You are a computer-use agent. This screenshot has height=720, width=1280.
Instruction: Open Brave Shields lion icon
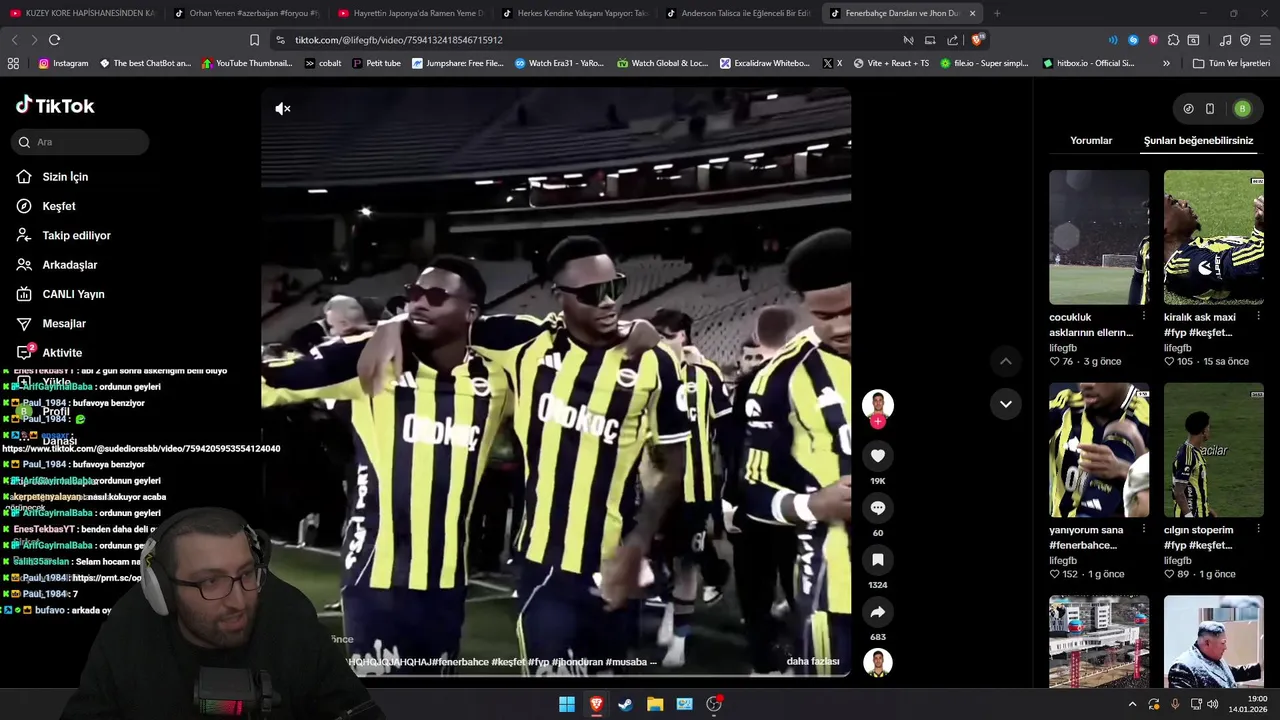tap(978, 40)
